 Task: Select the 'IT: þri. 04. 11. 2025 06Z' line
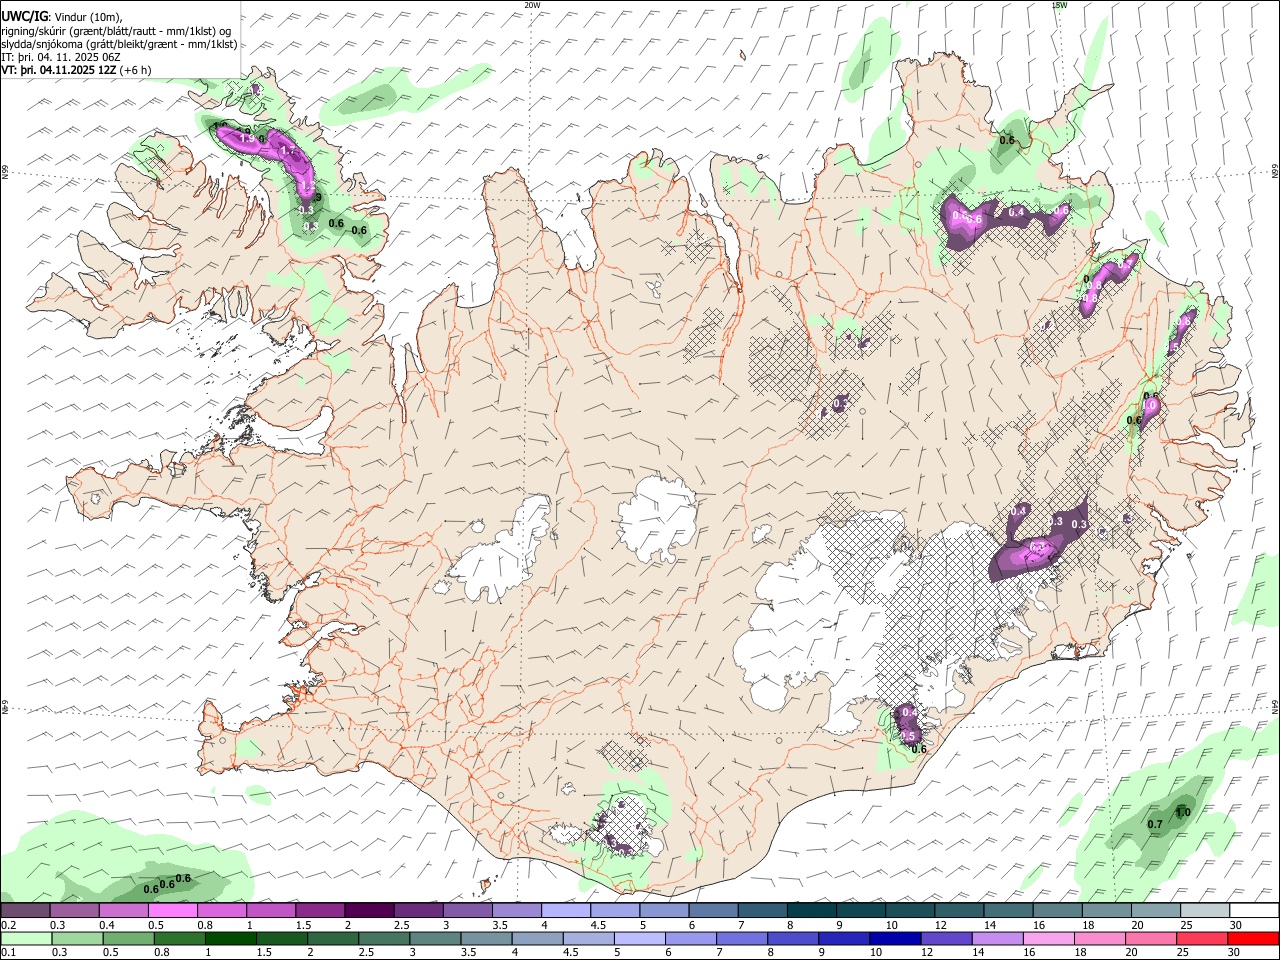62,57
